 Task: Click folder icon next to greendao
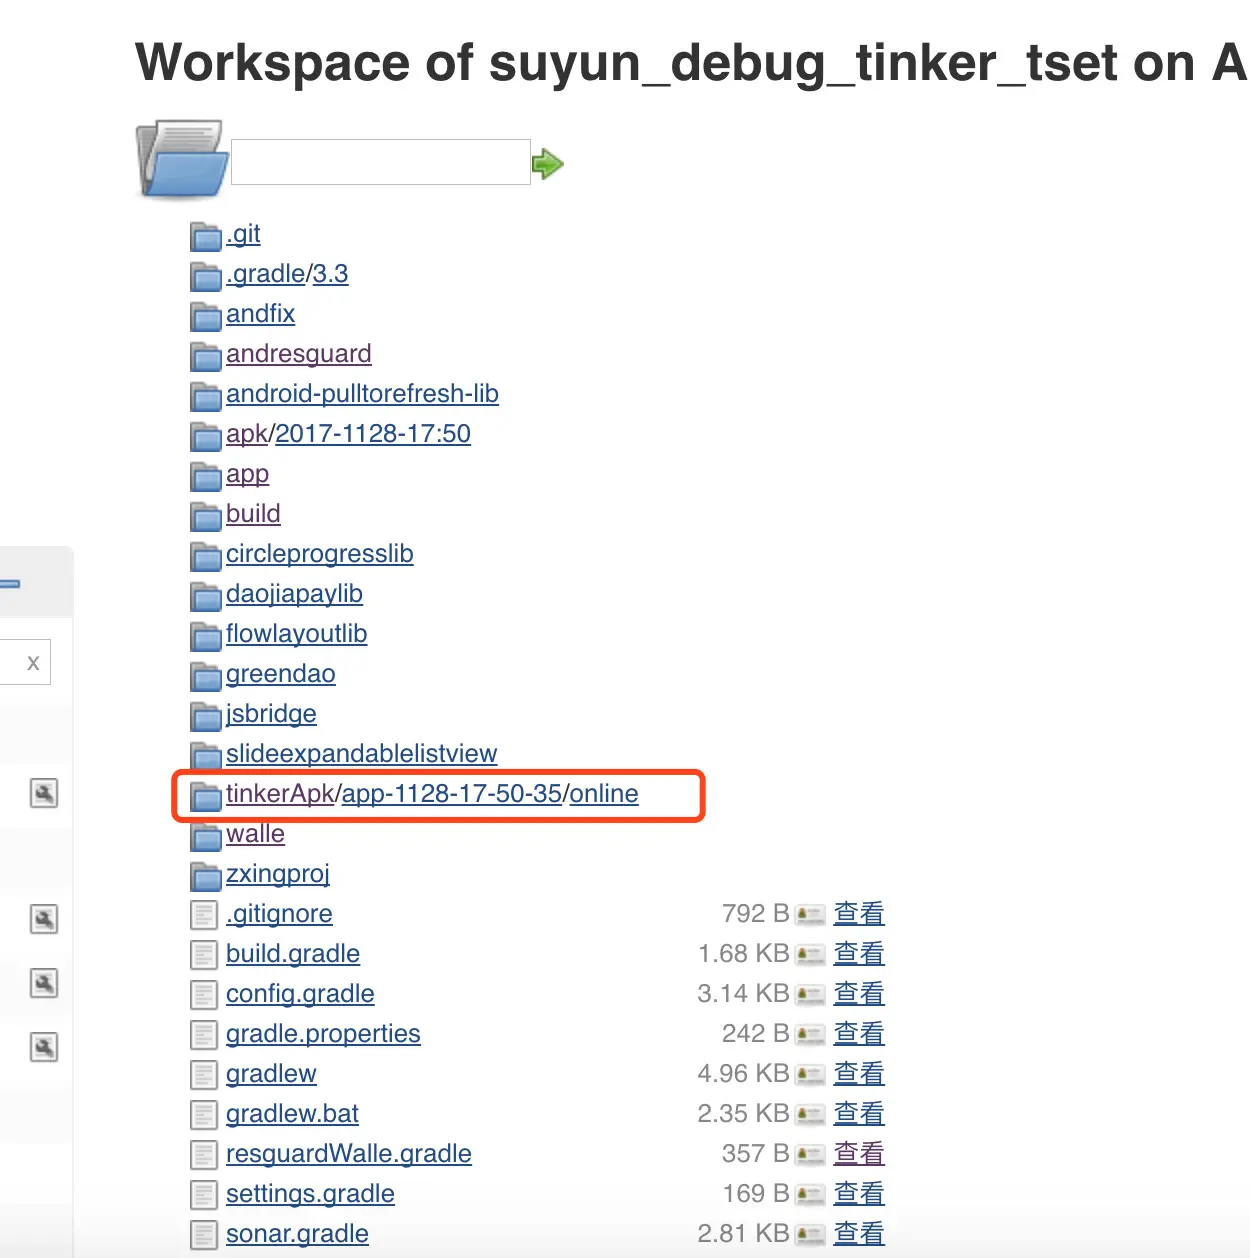click(x=206, y=677)
